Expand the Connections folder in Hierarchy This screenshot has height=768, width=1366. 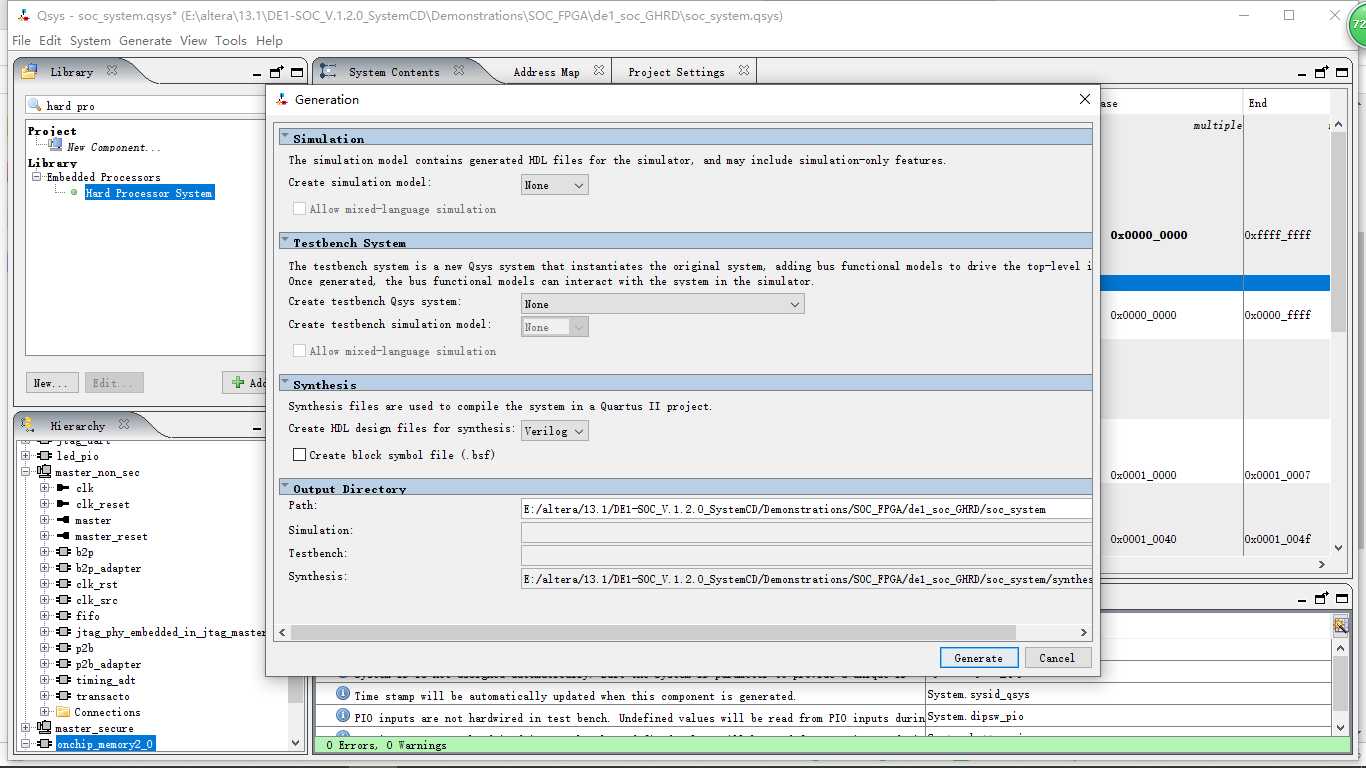coord(45,712)
